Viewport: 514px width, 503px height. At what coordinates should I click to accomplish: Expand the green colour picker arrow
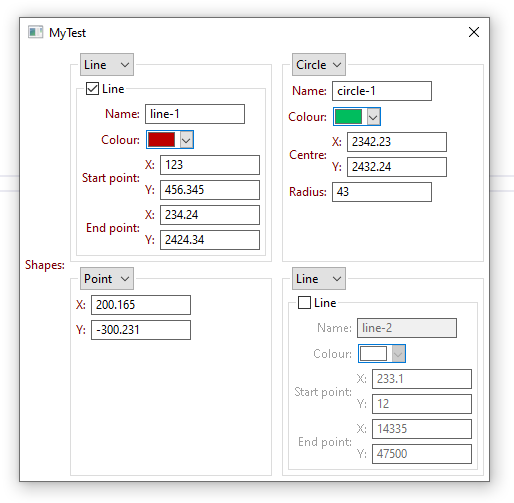coord(373,117)
